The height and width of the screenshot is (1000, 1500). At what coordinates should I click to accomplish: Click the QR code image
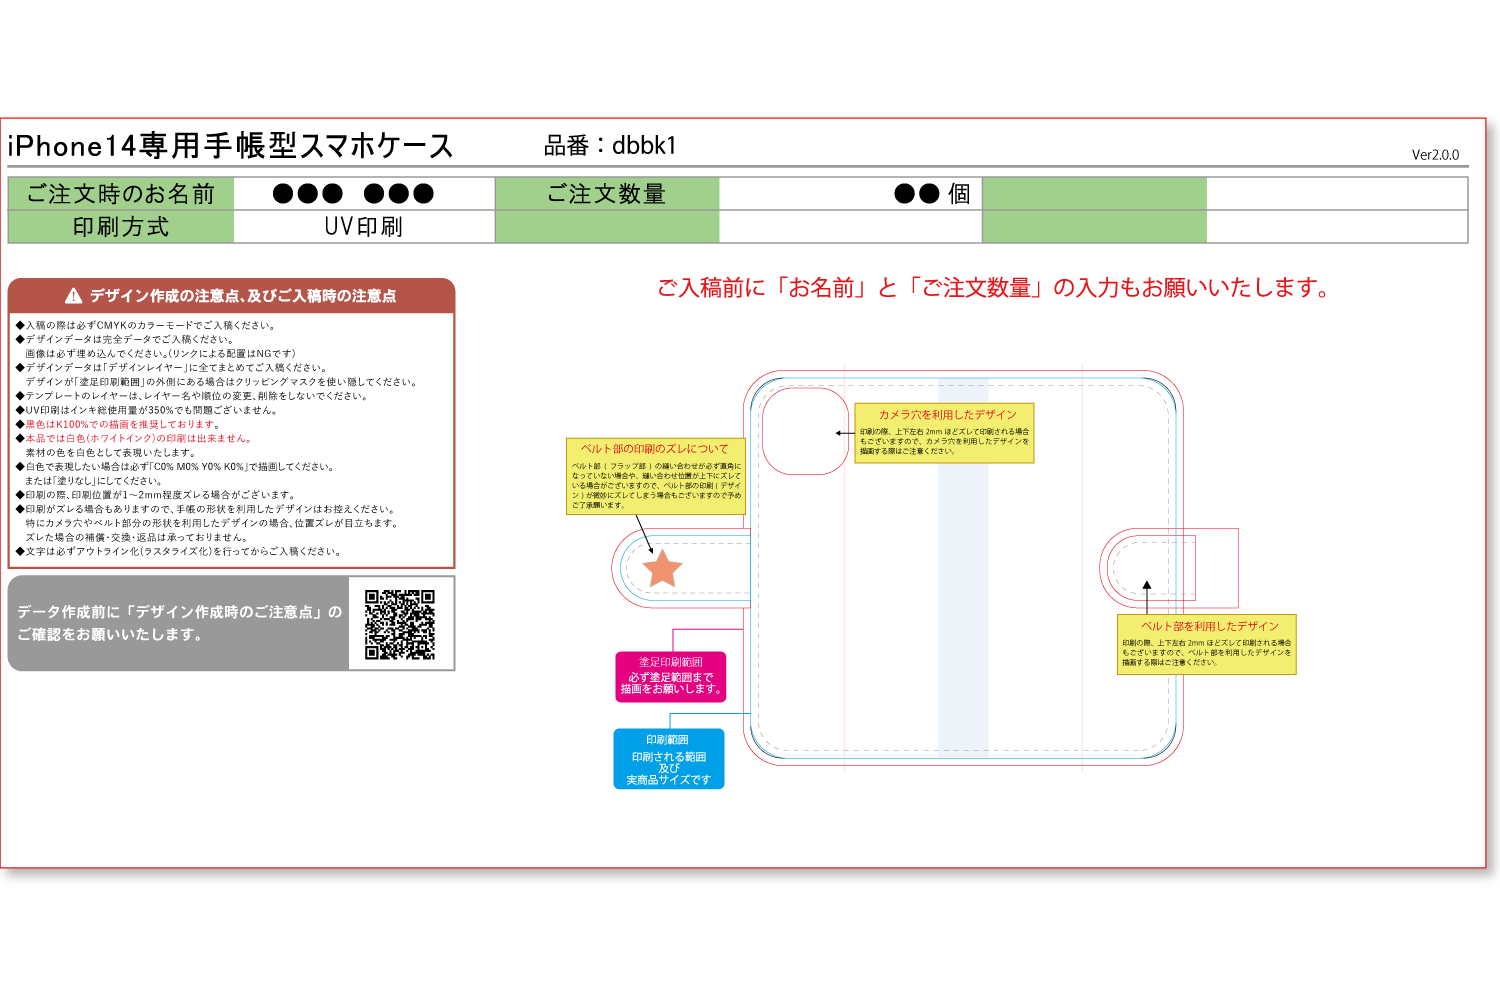point(400,624)
